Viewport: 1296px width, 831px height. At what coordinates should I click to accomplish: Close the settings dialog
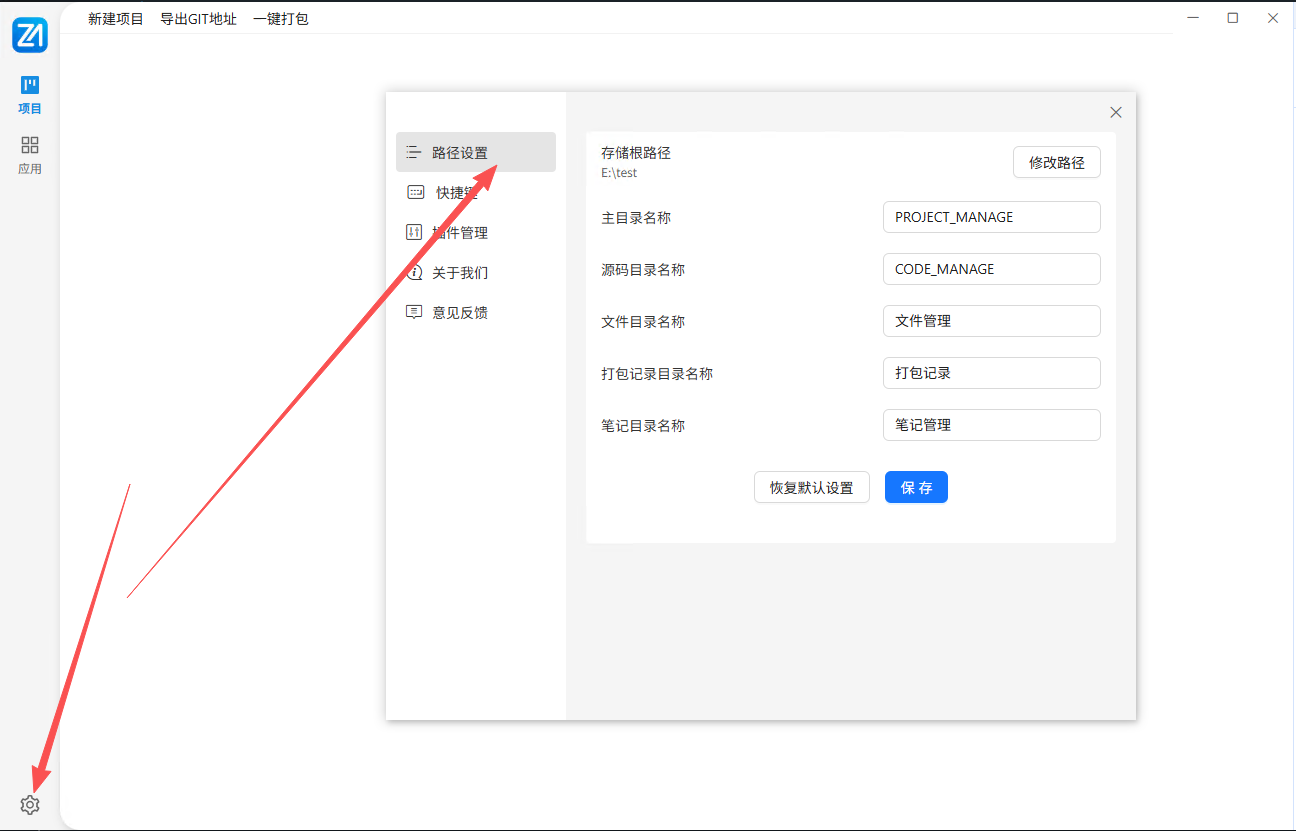[x=1115, y=112]
